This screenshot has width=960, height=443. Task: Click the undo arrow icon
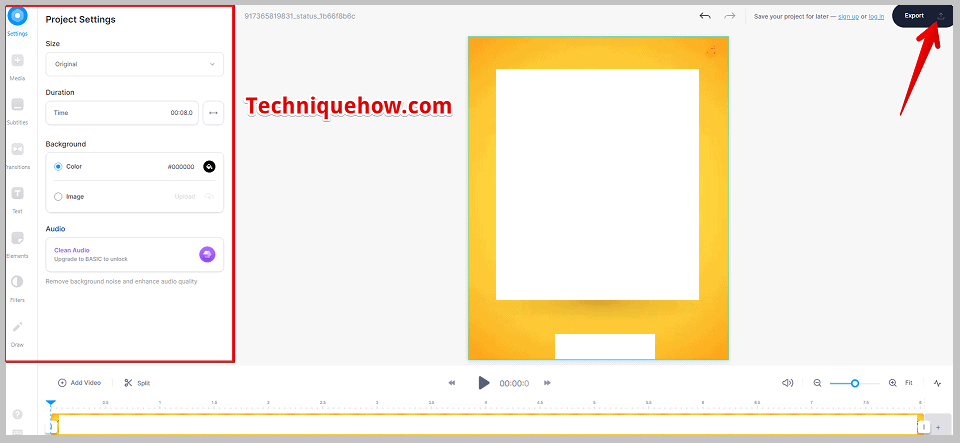(705, 16)
